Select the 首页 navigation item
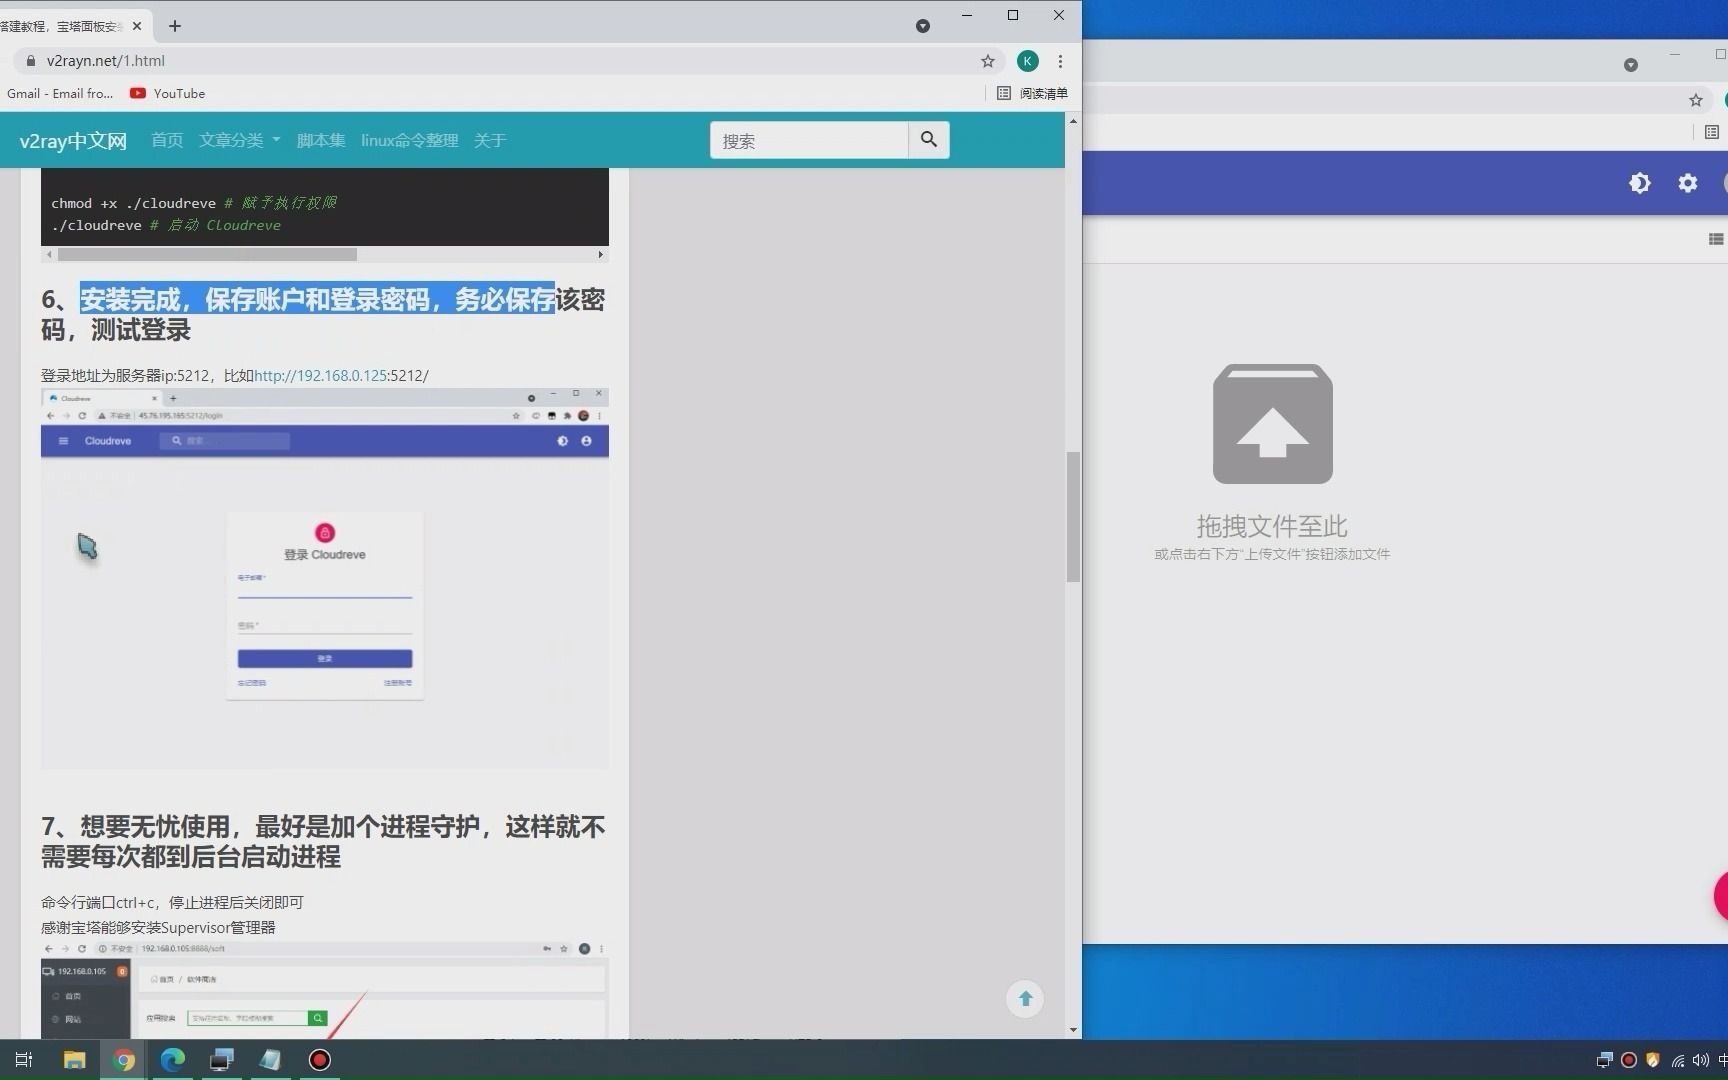The height and width of the screenshot is (1080, 1728). 166,140
